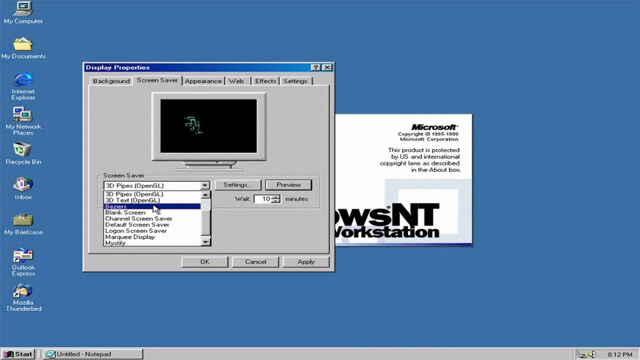Increase the Wait minutes spinner

click(x=276, y=197)
